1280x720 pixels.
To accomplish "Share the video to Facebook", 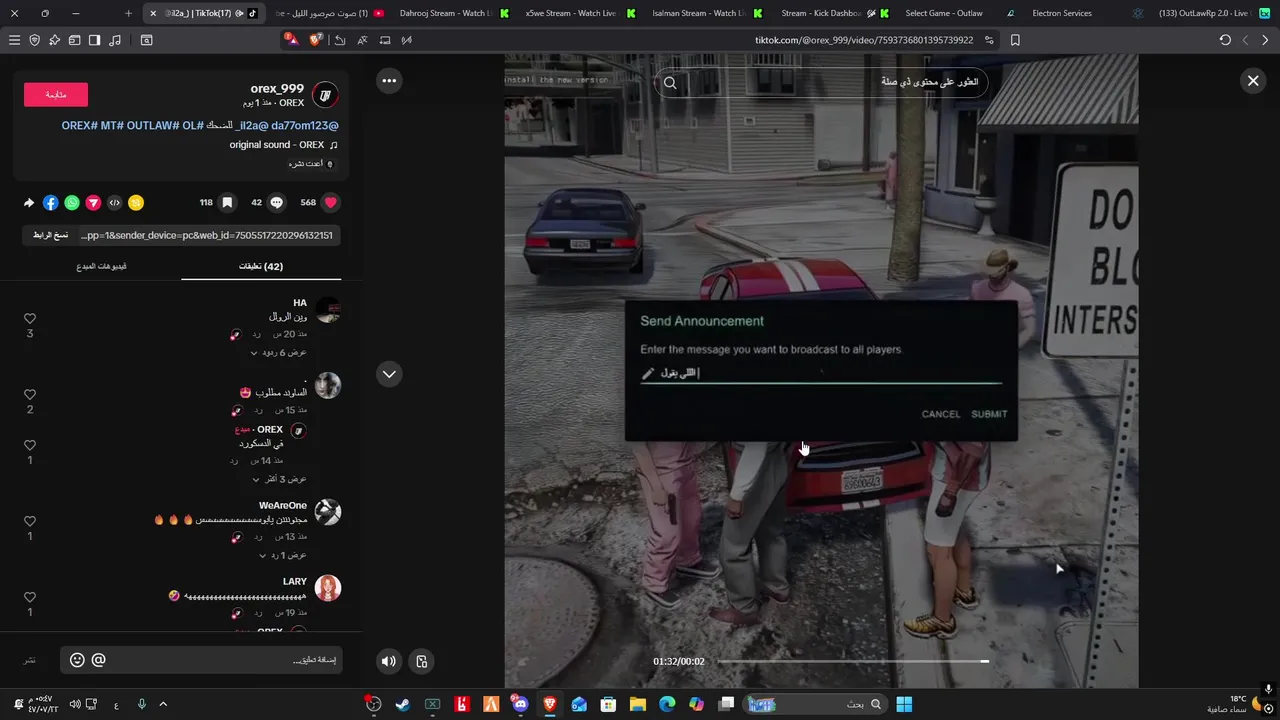I will (x=50, y=203).
